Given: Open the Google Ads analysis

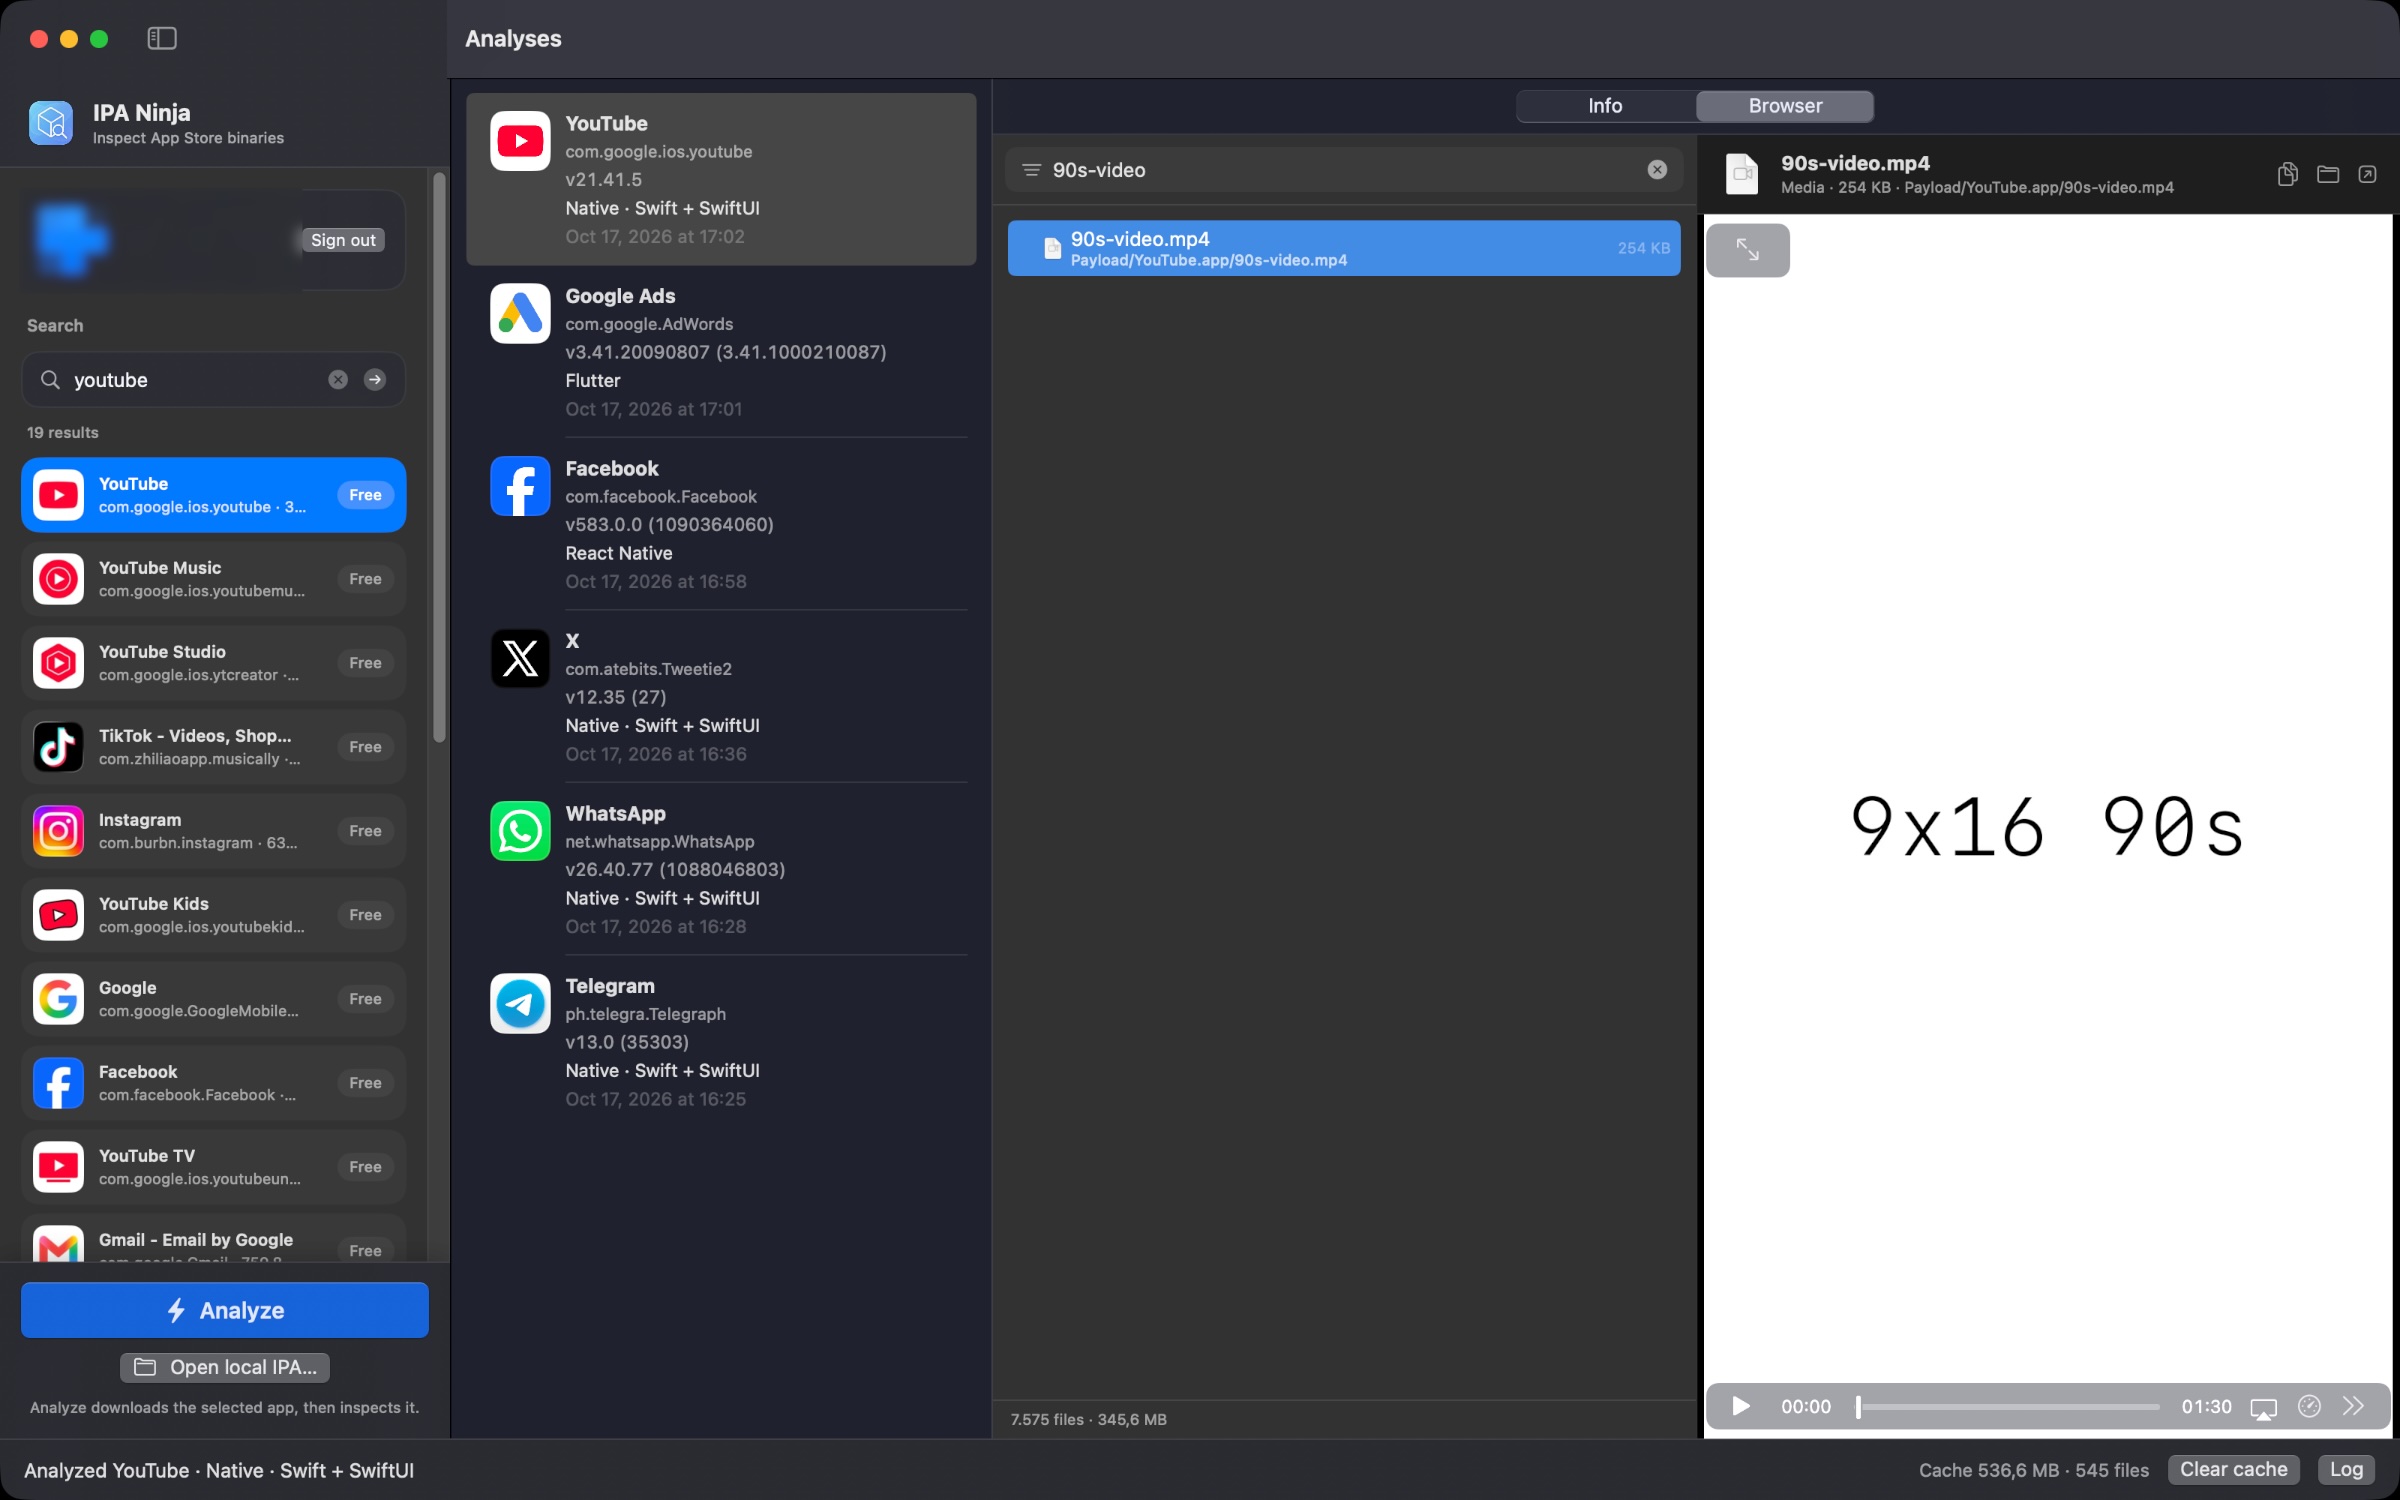Looking at the screenshot, I should point(721,352).
